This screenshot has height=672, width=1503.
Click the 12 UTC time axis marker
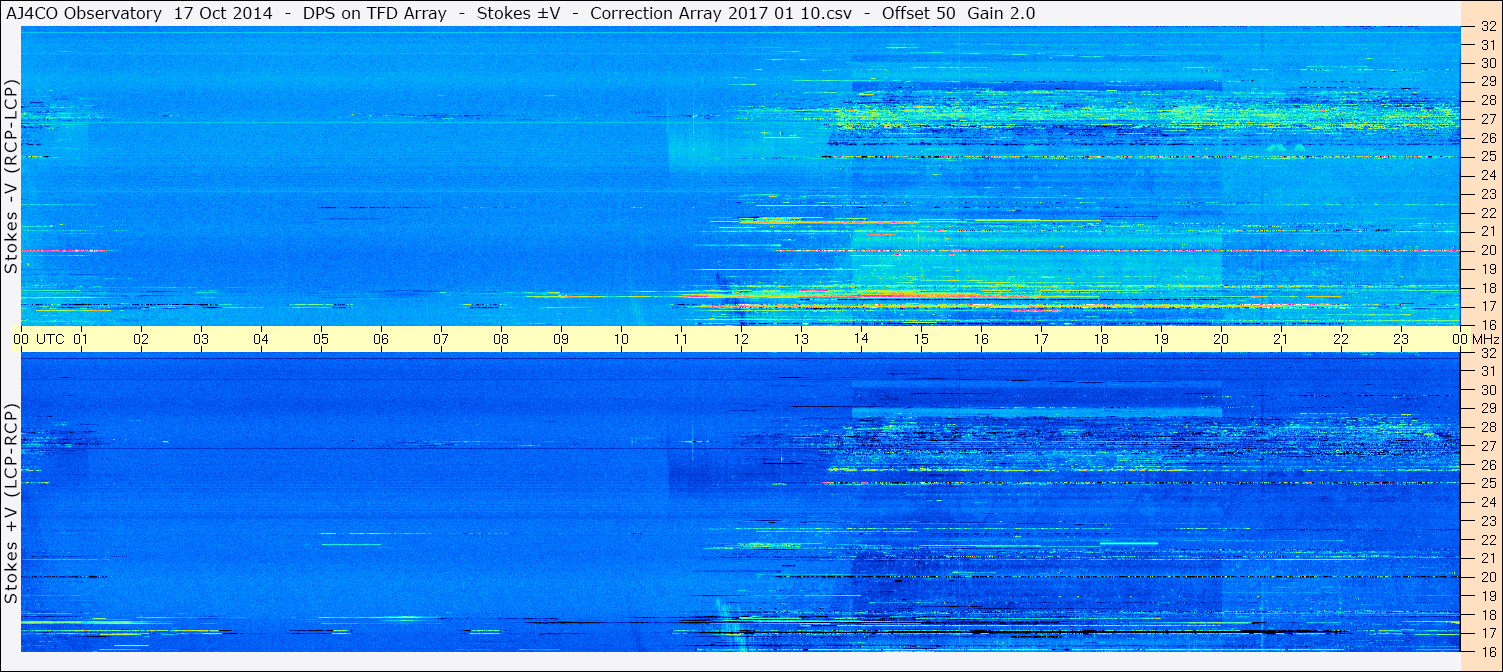(x=741, y=340)
